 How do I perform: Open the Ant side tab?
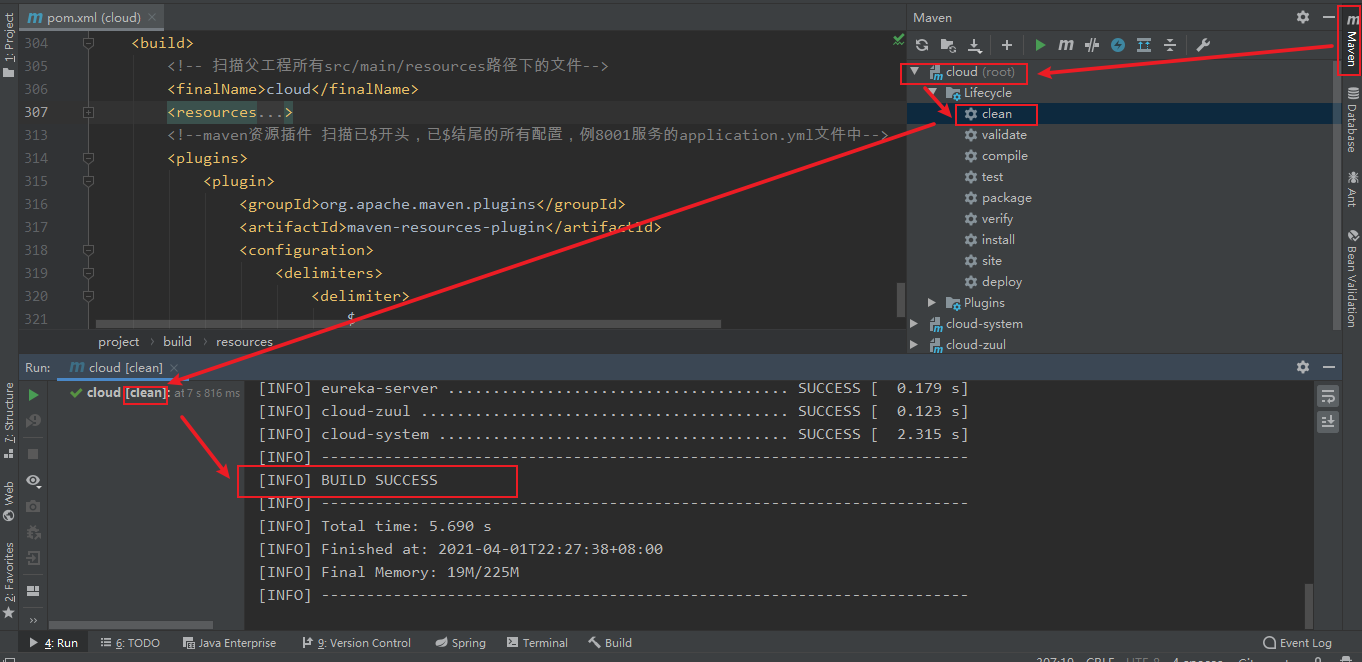click(x=1351, y=188)
